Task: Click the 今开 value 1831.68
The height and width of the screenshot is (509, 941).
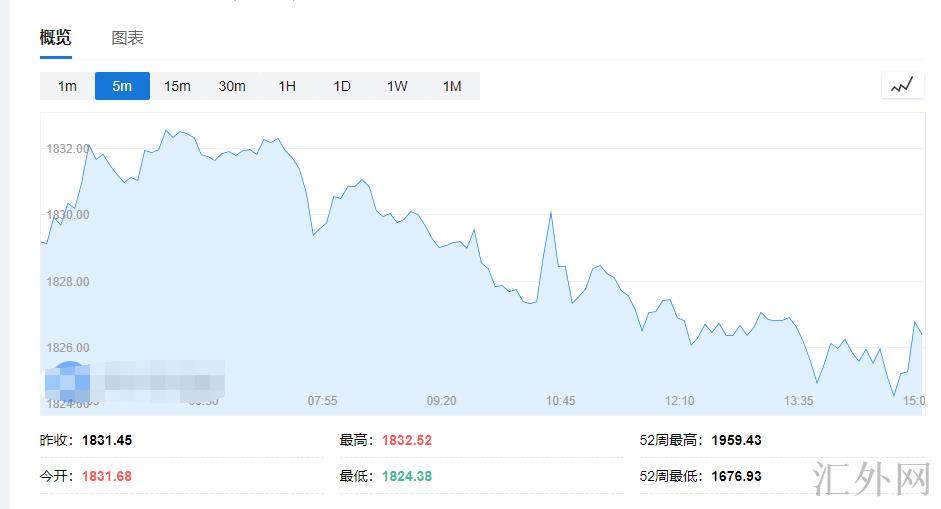Action: click(107, 476)
